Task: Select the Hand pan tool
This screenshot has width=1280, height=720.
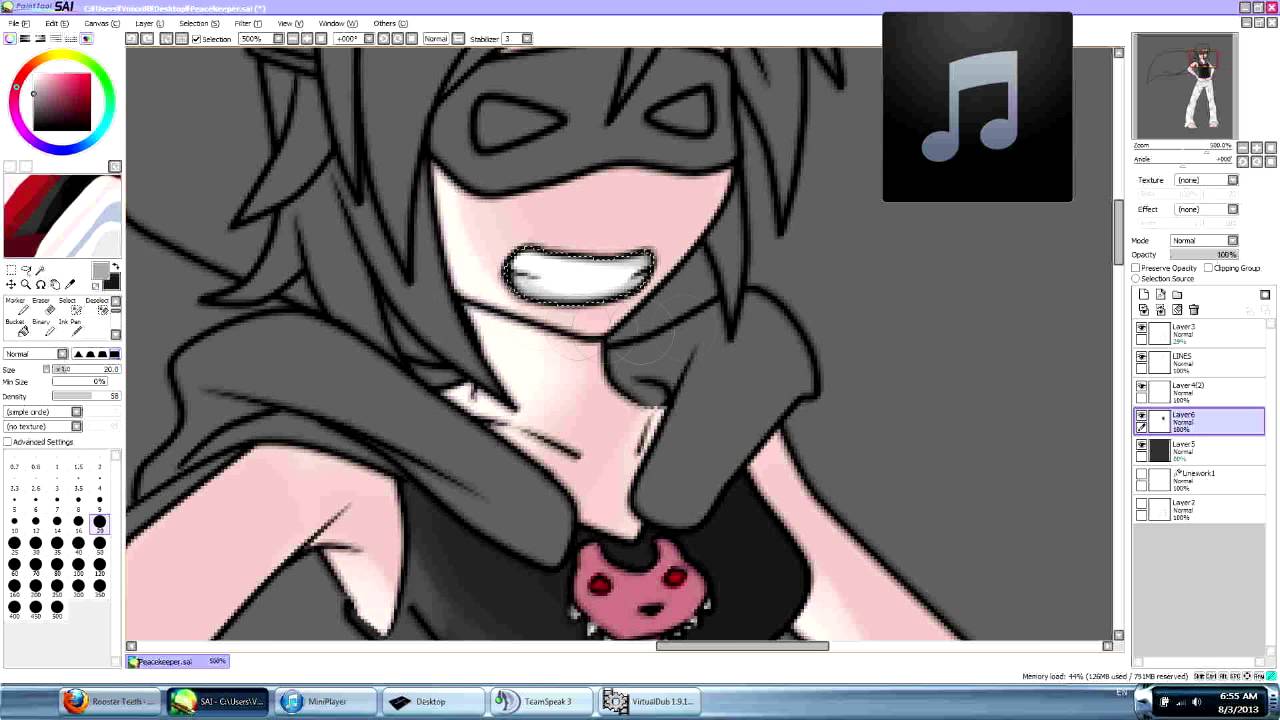Action: 55,285
